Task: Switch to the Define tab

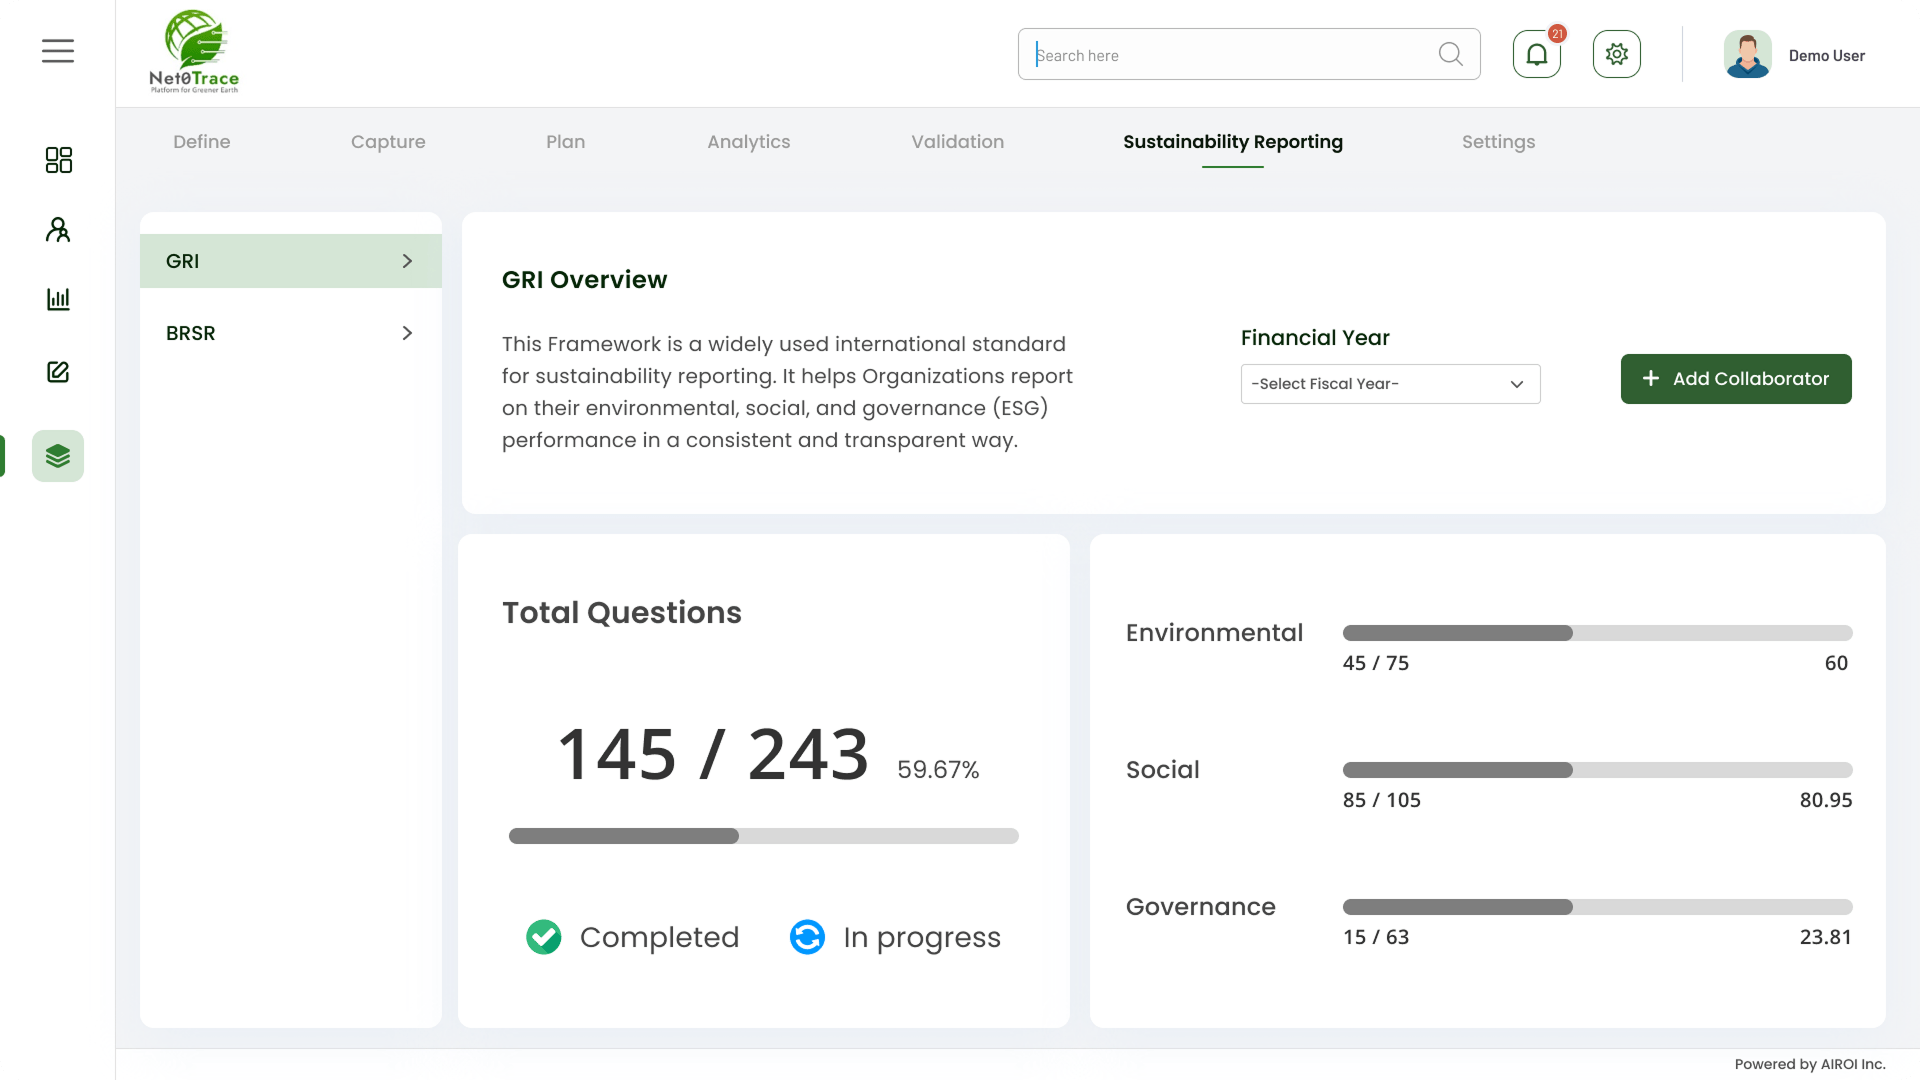Action: point(202,142)
